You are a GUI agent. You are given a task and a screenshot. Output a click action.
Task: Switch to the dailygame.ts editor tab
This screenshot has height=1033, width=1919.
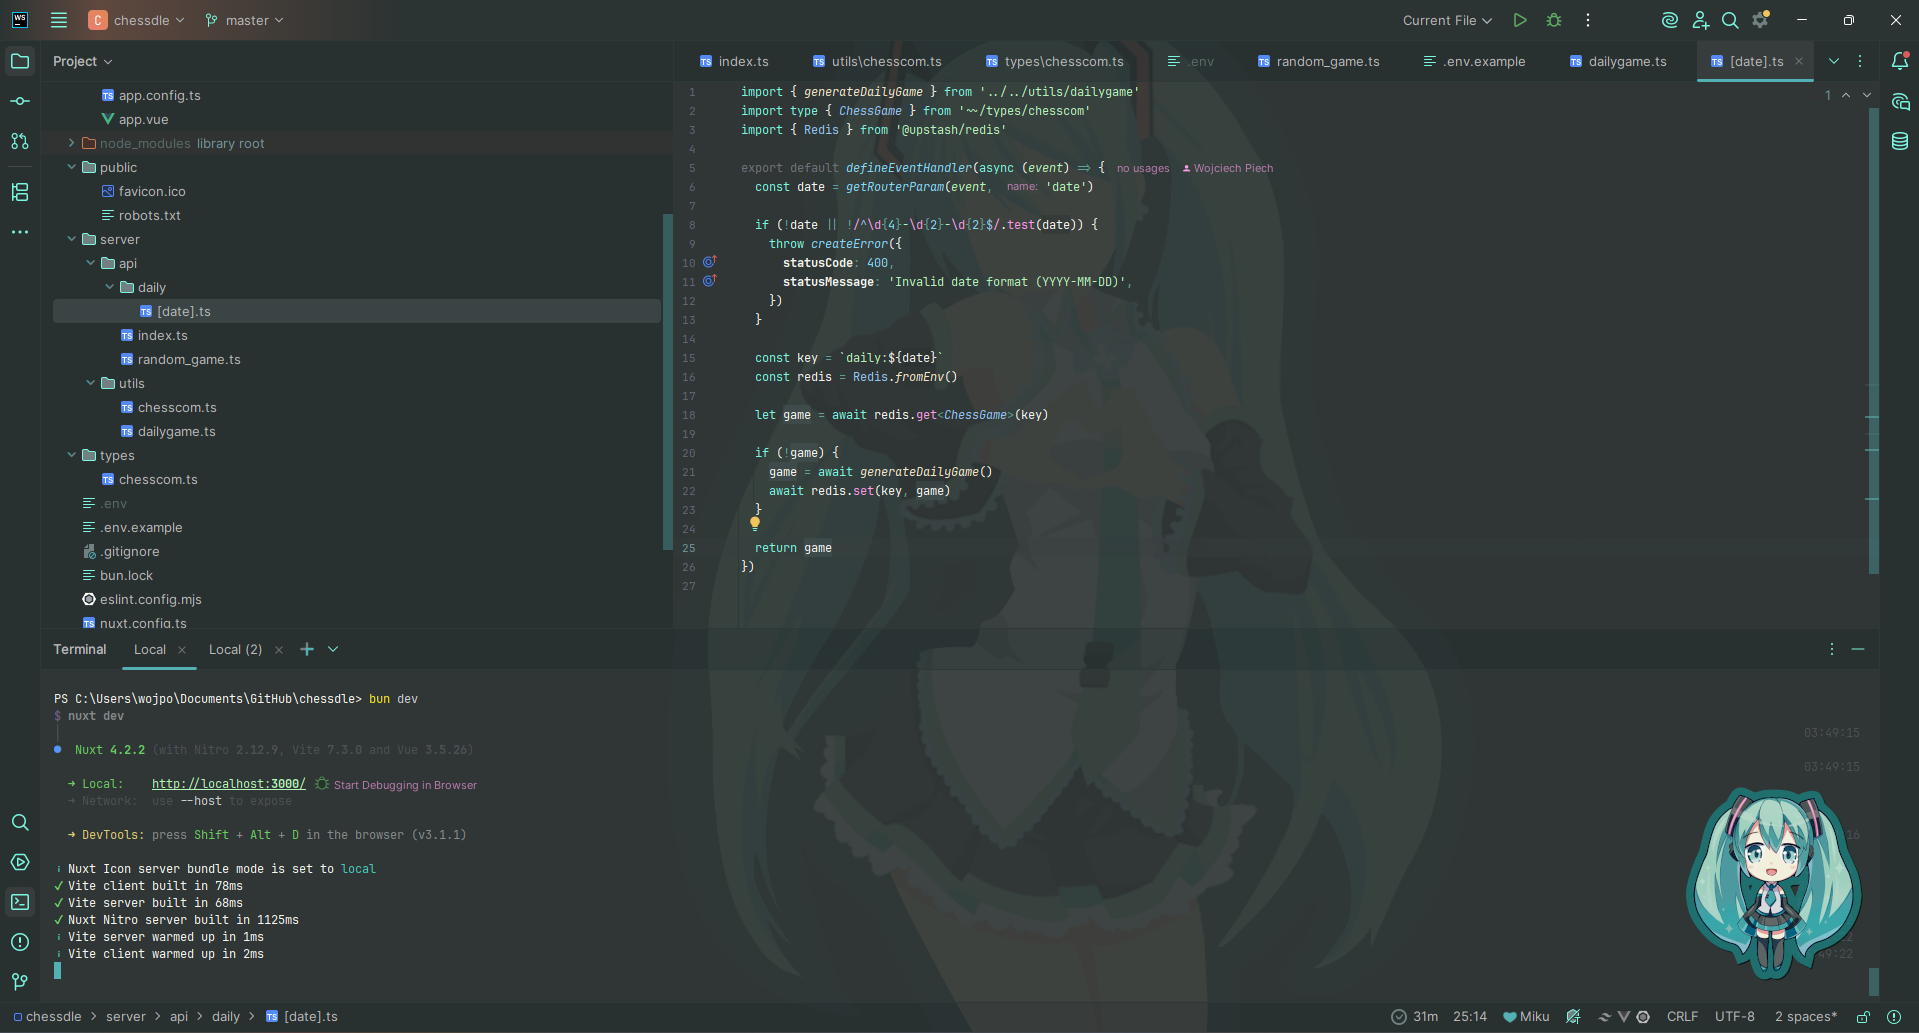pos(1627,61)
